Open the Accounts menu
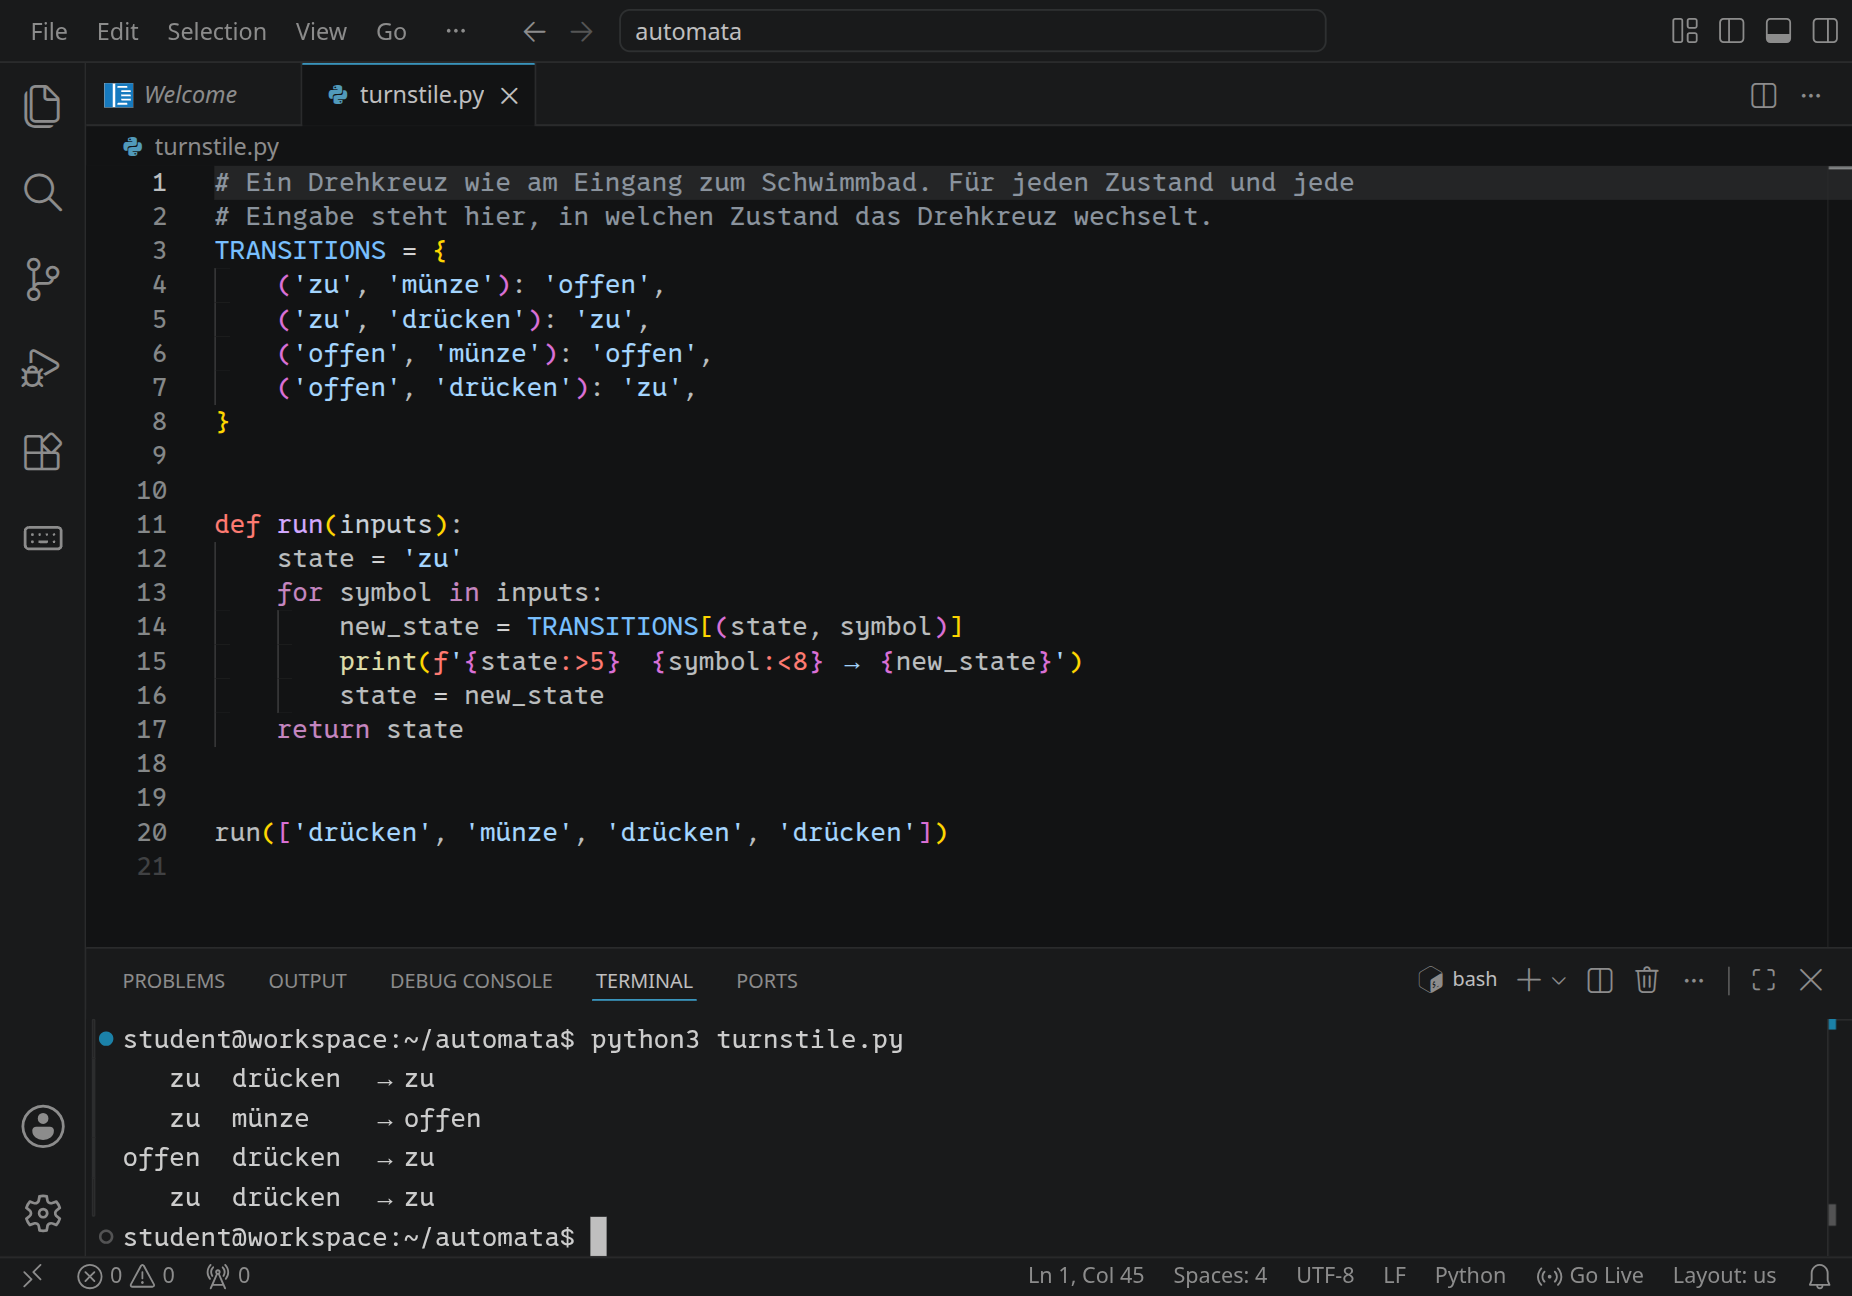Screen dimensions: 1852x1296 42,1127
